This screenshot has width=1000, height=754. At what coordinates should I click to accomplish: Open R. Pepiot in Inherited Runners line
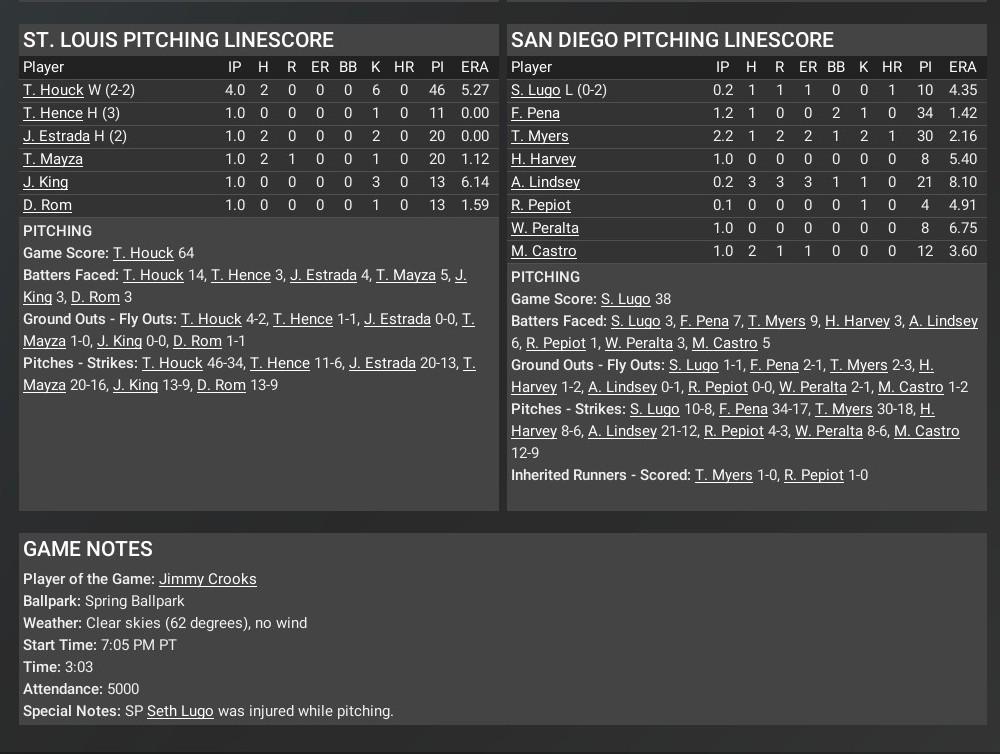(x=814, y=475)
